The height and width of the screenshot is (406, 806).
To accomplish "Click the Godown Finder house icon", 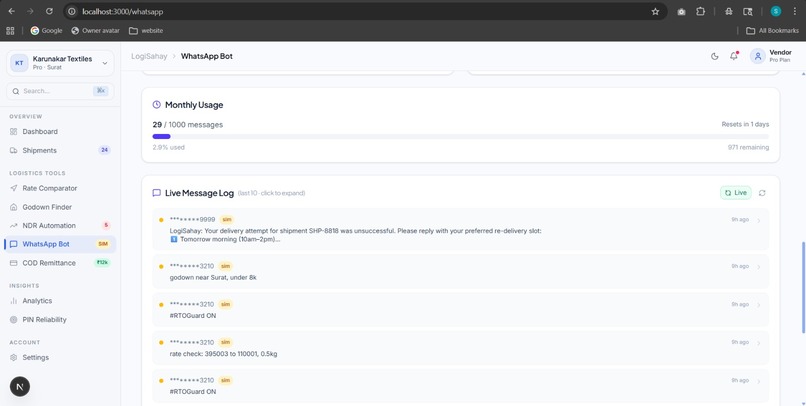I will tap(13, 207).
